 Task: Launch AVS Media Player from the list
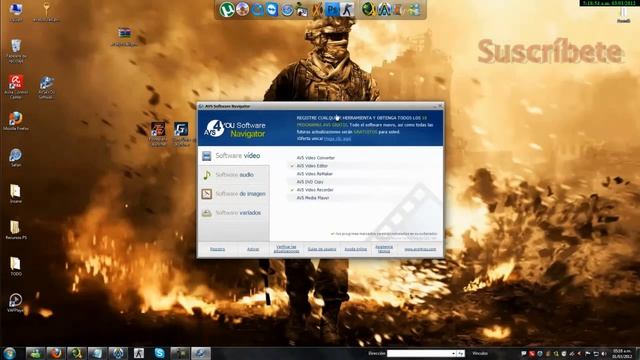(313, 198)
